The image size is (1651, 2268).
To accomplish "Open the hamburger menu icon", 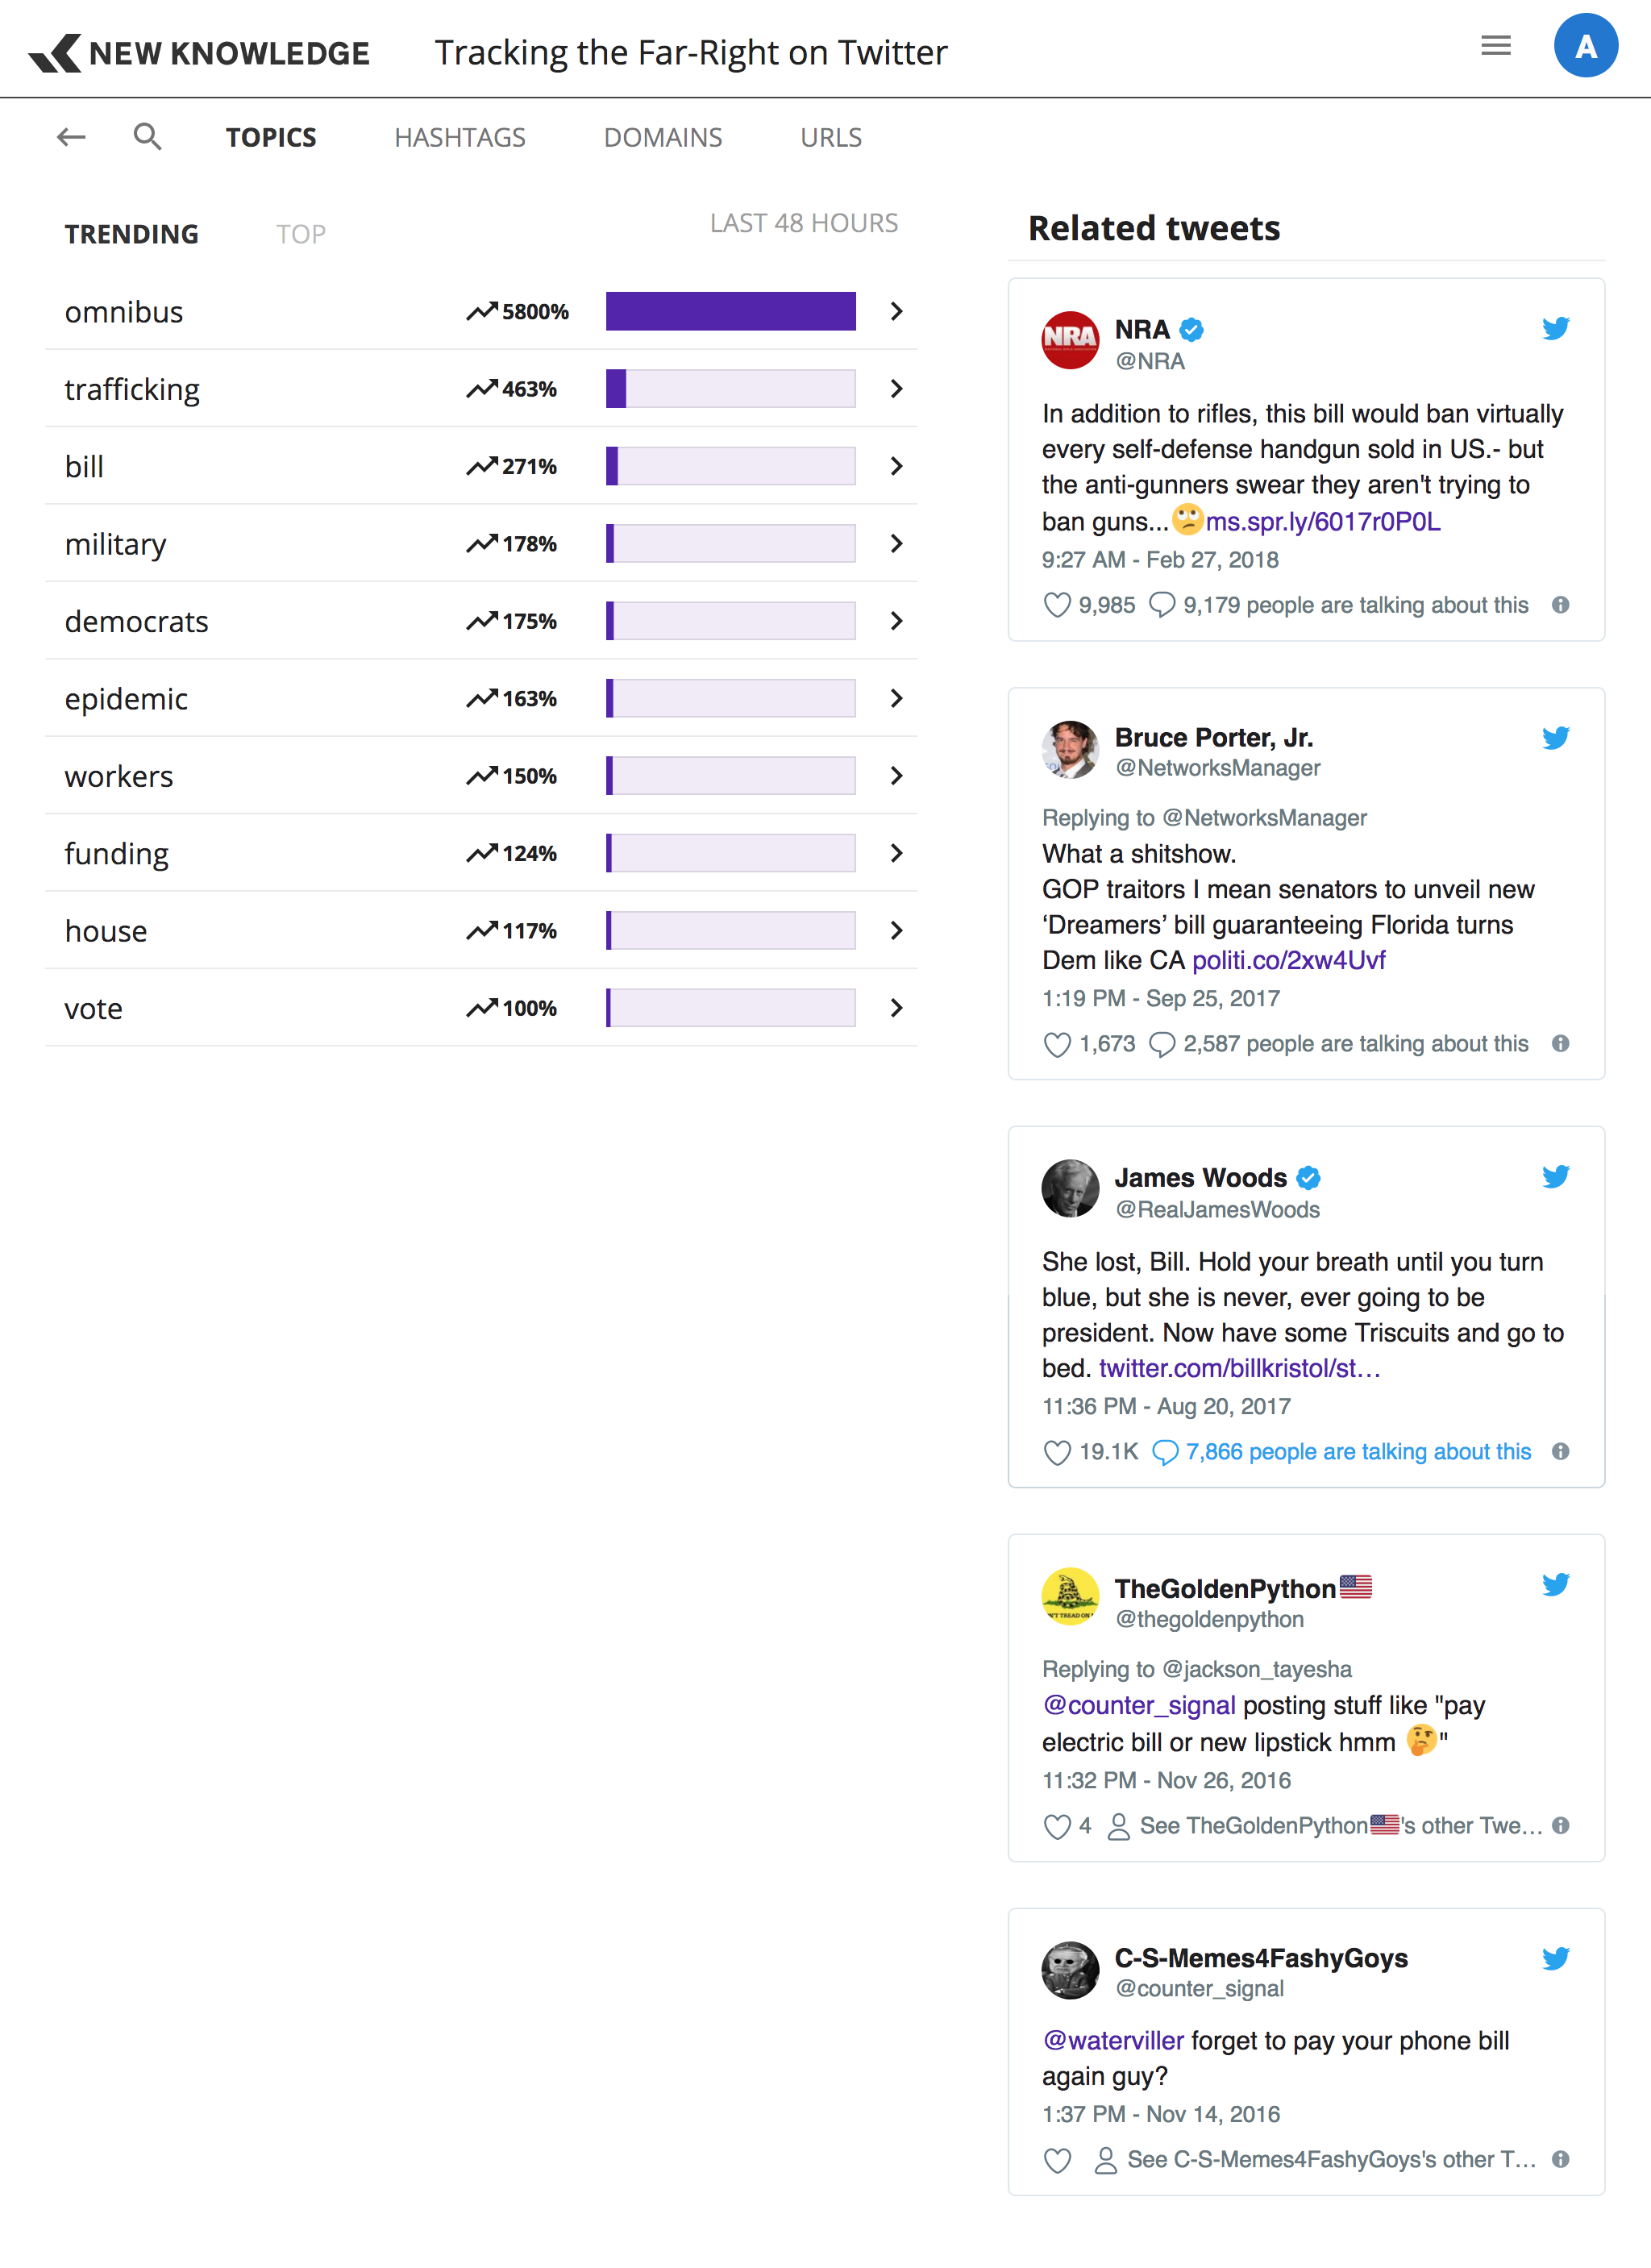I will (x=1495, y=46).
